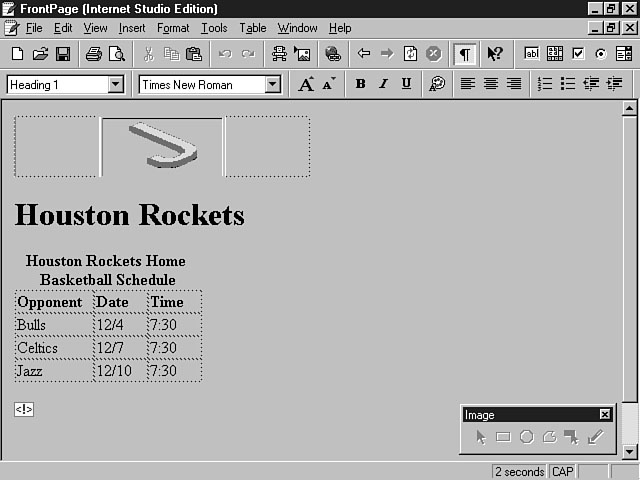Expand the Times New Roman font list
The image size is (640, 480).
coord(273,85)
